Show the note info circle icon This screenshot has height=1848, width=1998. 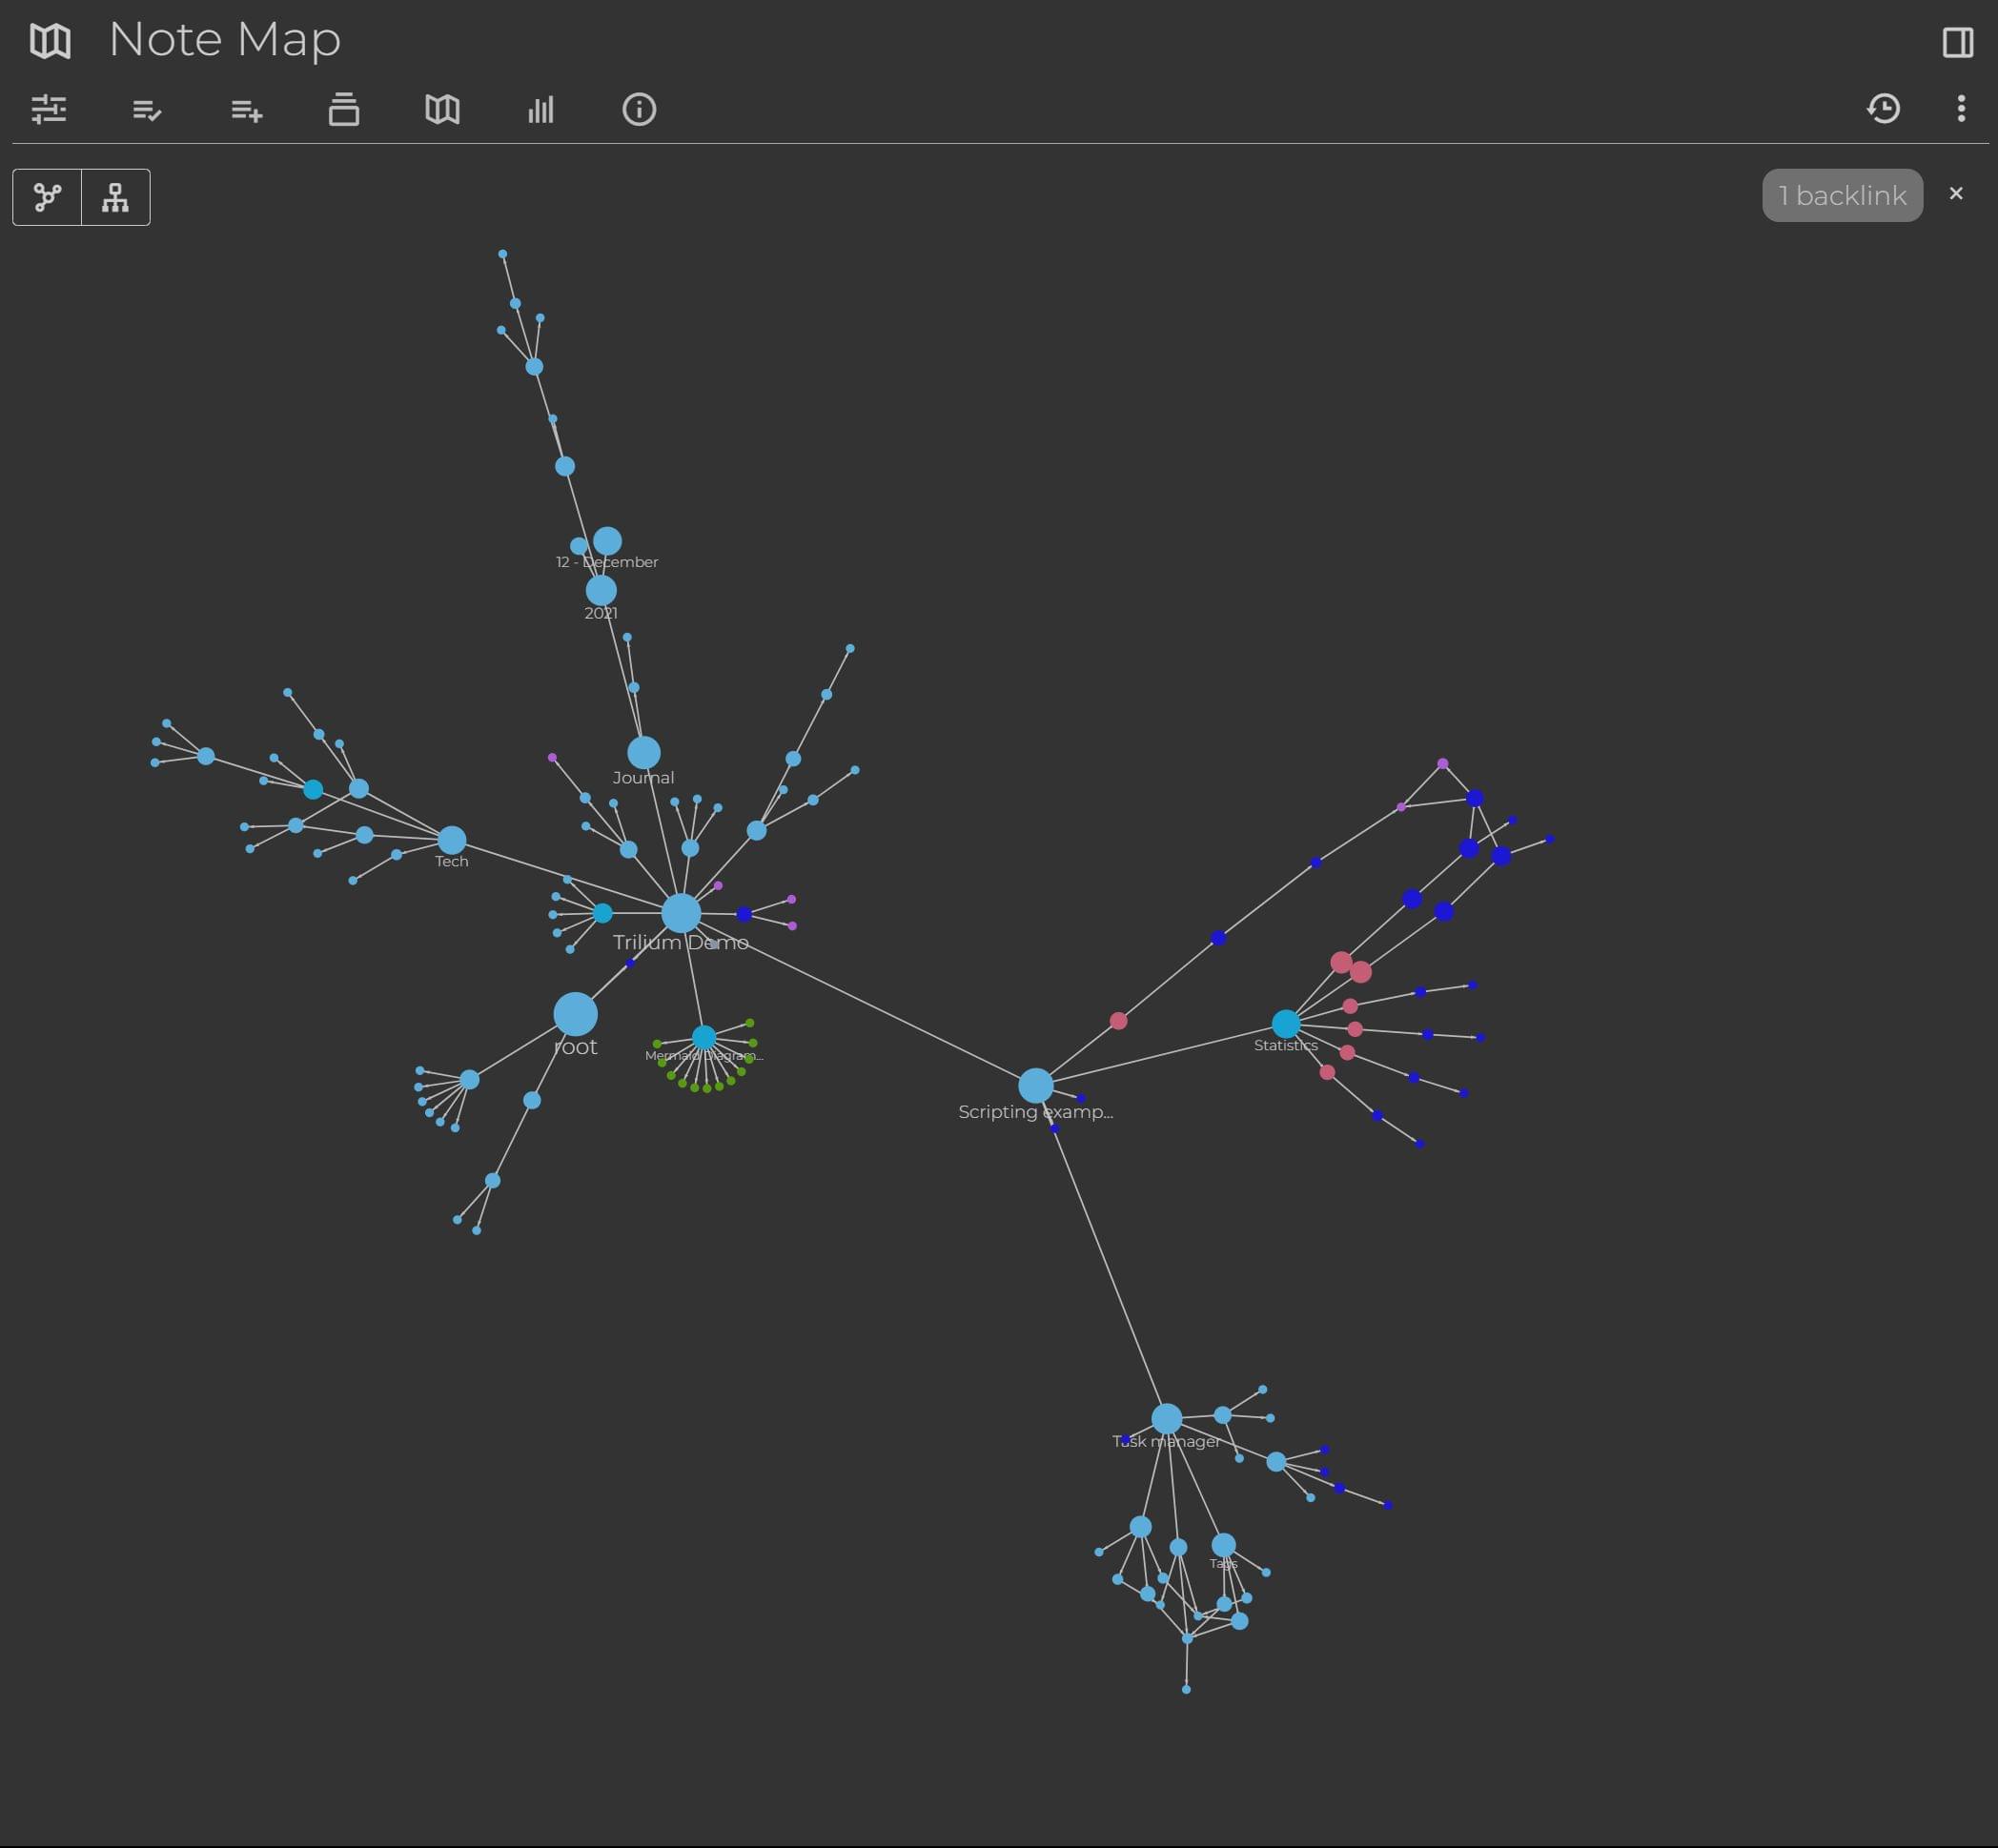[639, 109]
